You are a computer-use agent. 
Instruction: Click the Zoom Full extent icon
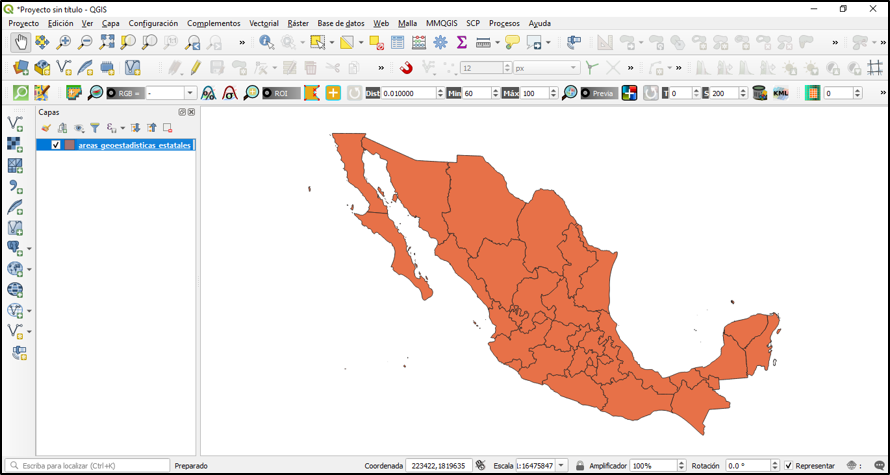pyautogui.click(x=107, y=42)
